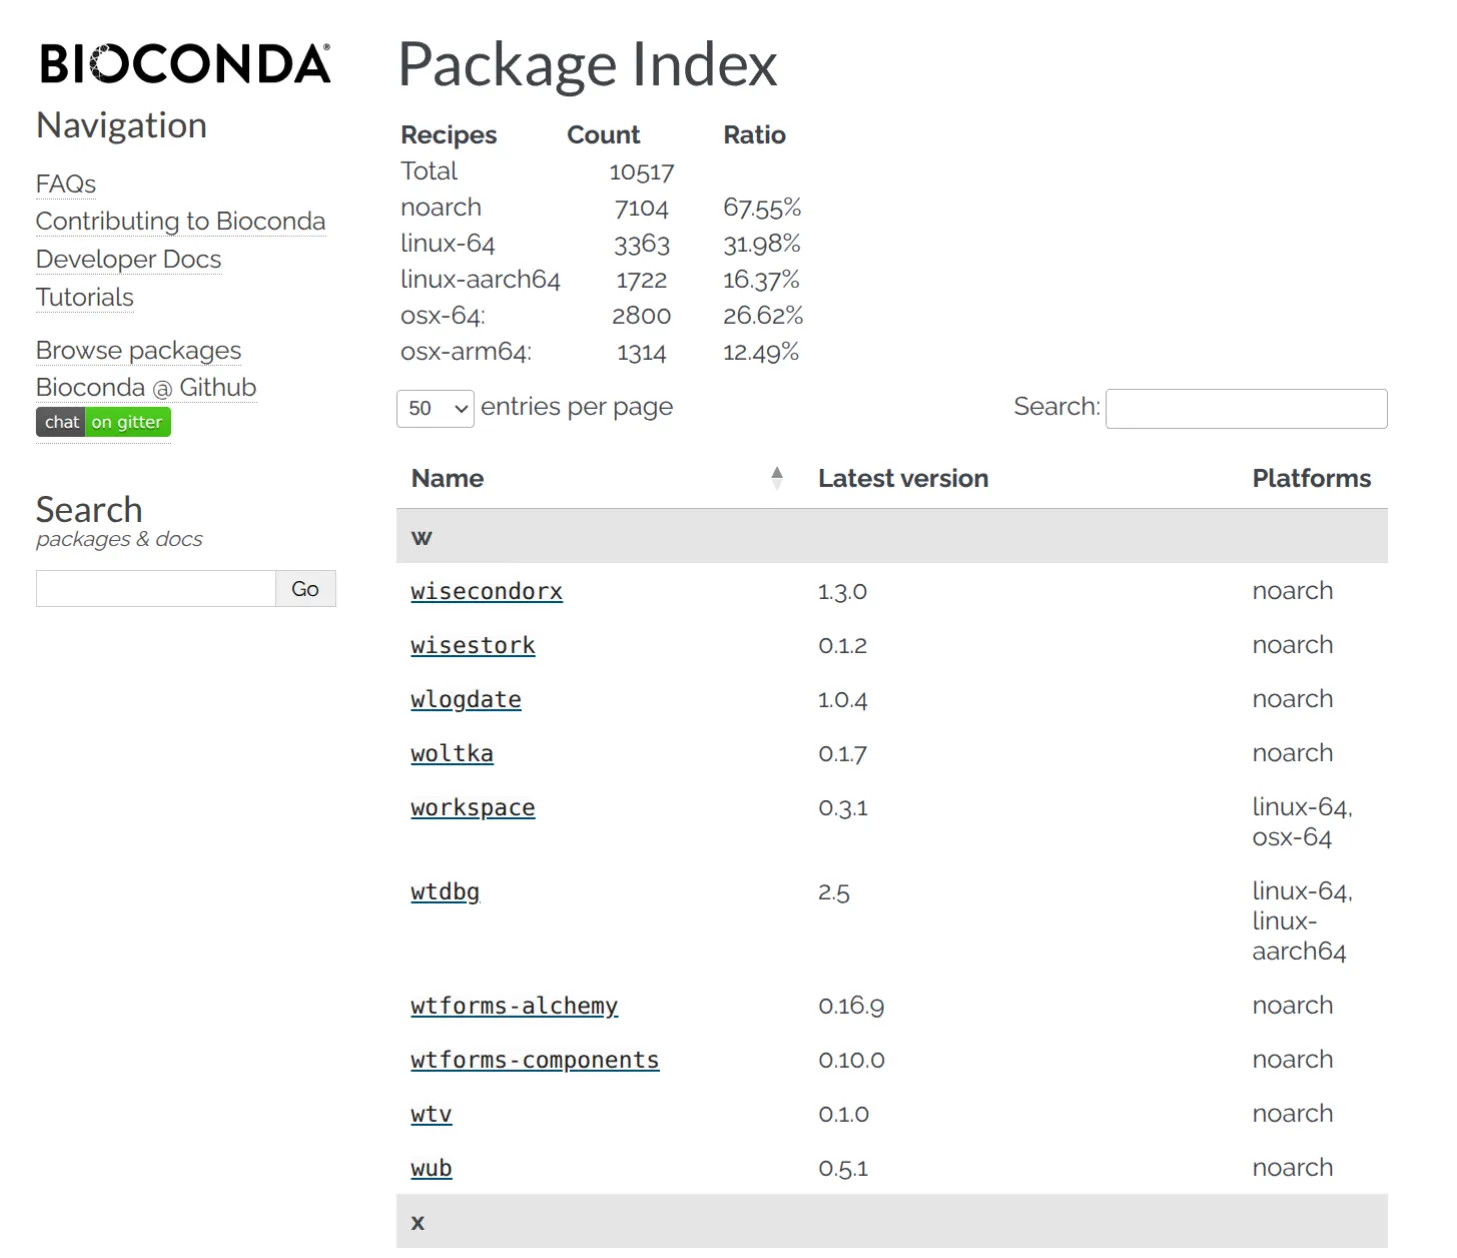
Task: Open the wtforms-alchemy package link
Action: click(514, 1005)
